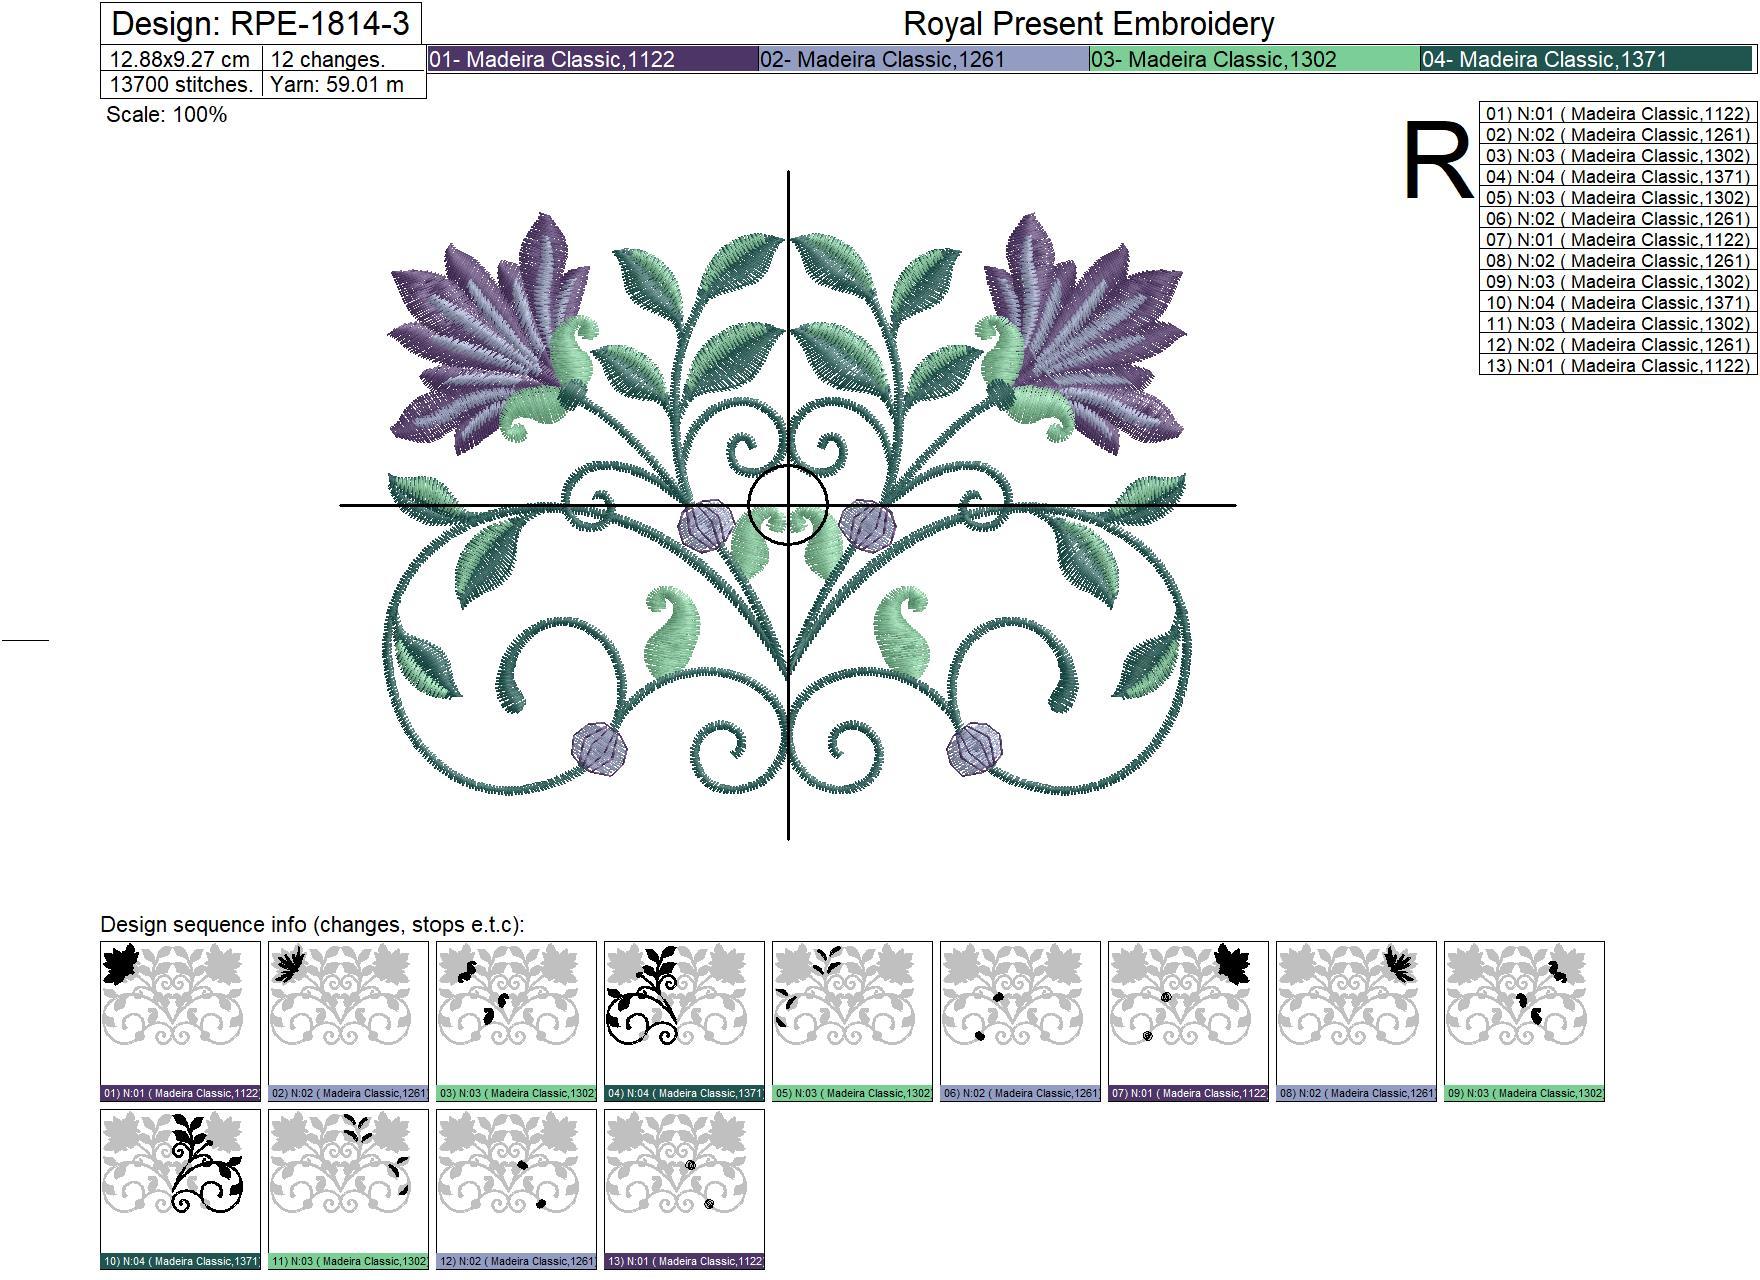Click the Scale: 100% text
The height and width of the screenshot is (1280, 1760).
[167, 115]
